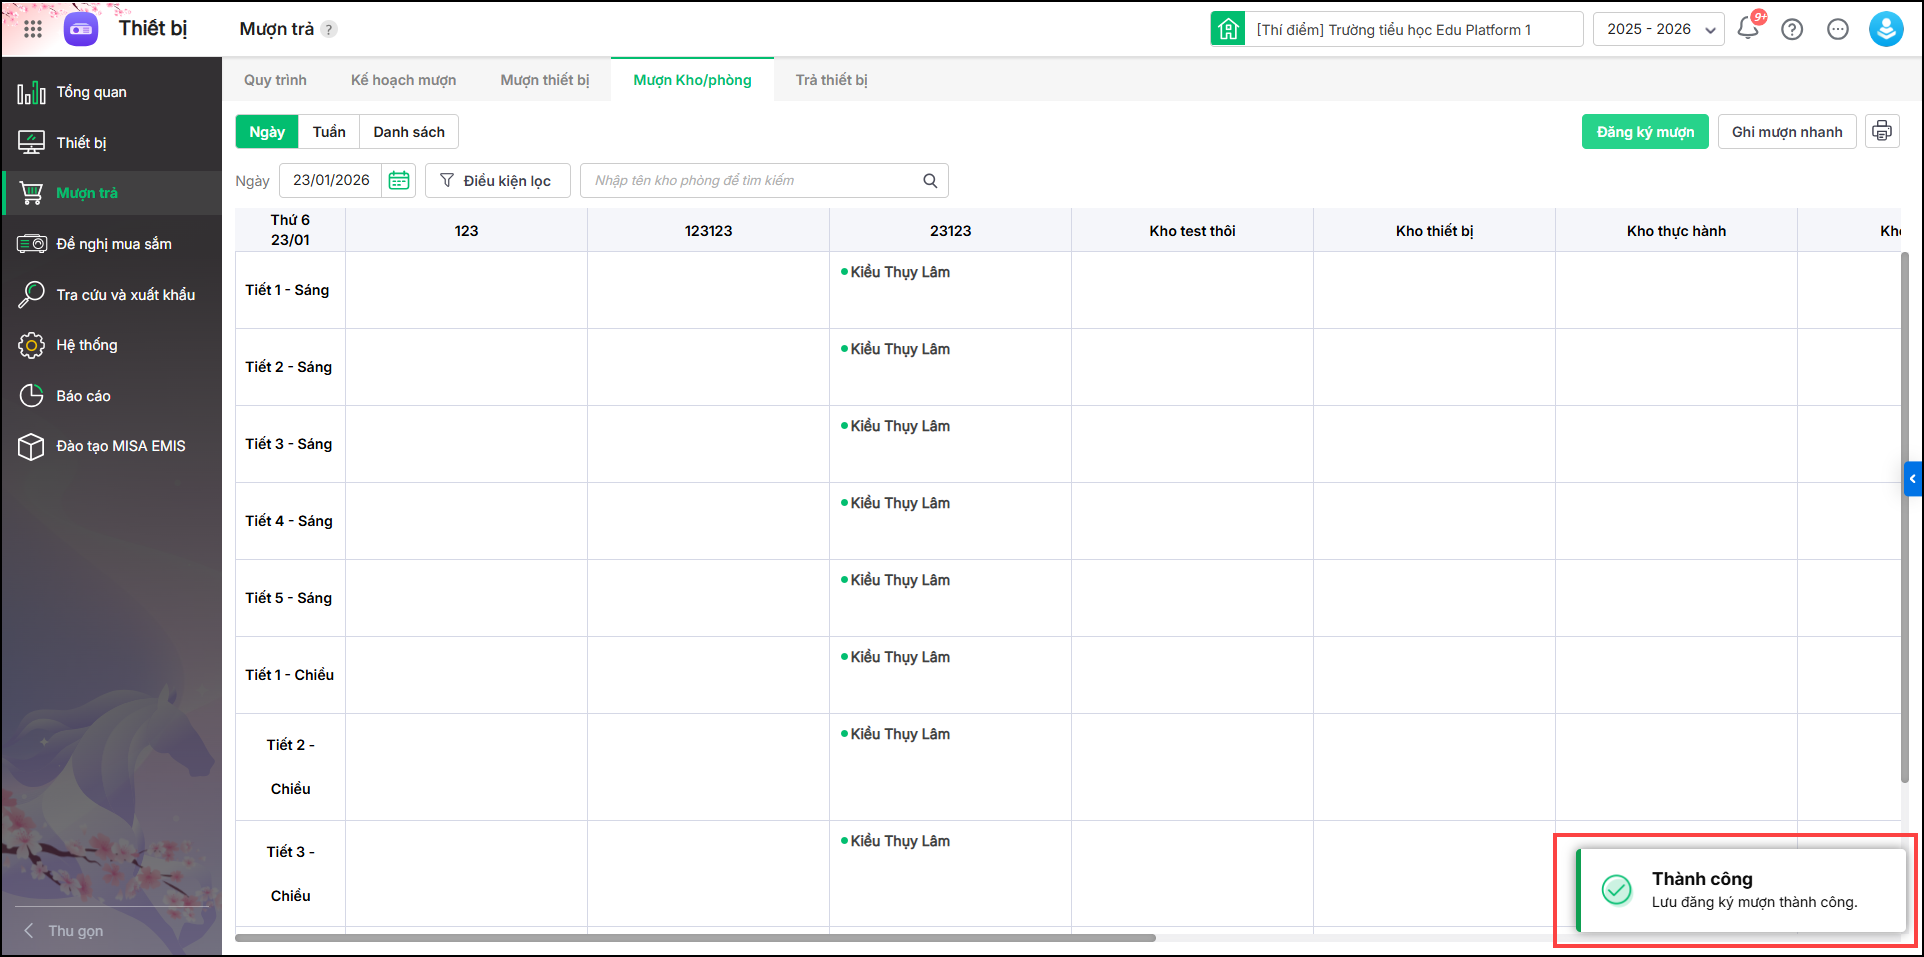This screenshot has width=1924, height=957.
Task: Open the Kế hoạch mượn tab
Action: 403,80
